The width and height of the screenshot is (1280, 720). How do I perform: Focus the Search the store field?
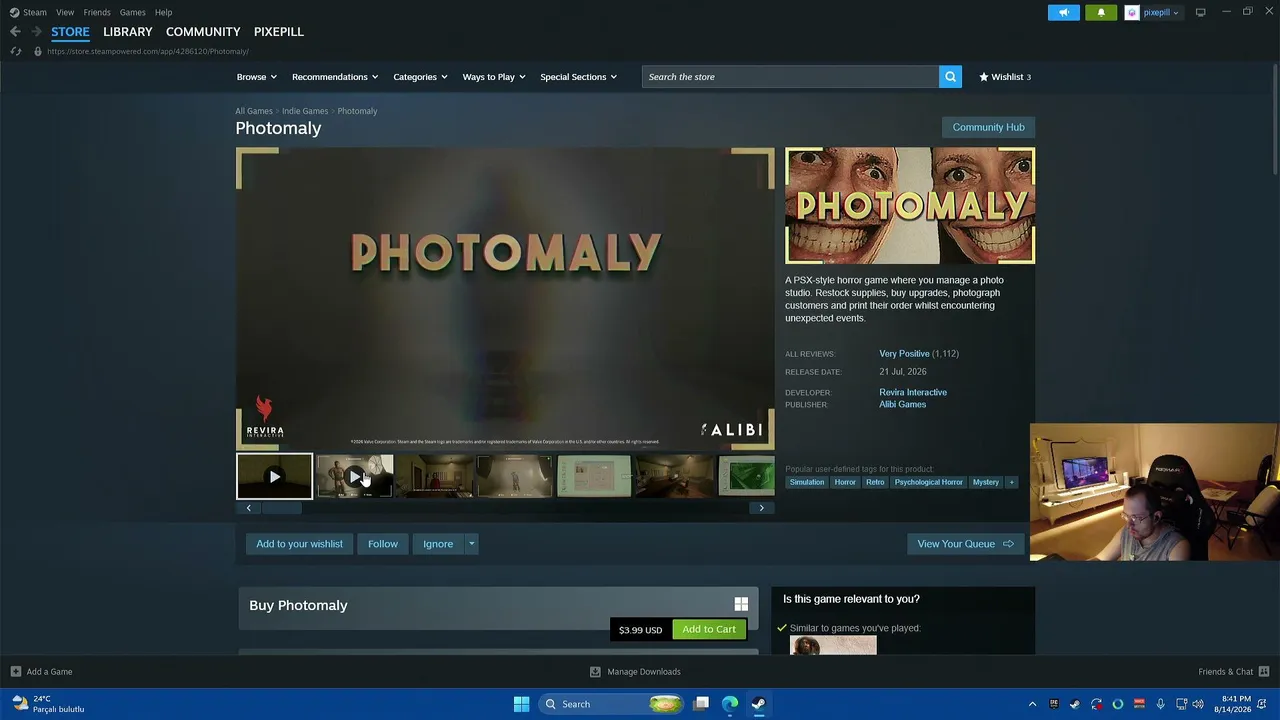pyautogui.click(x=790, y=77)
